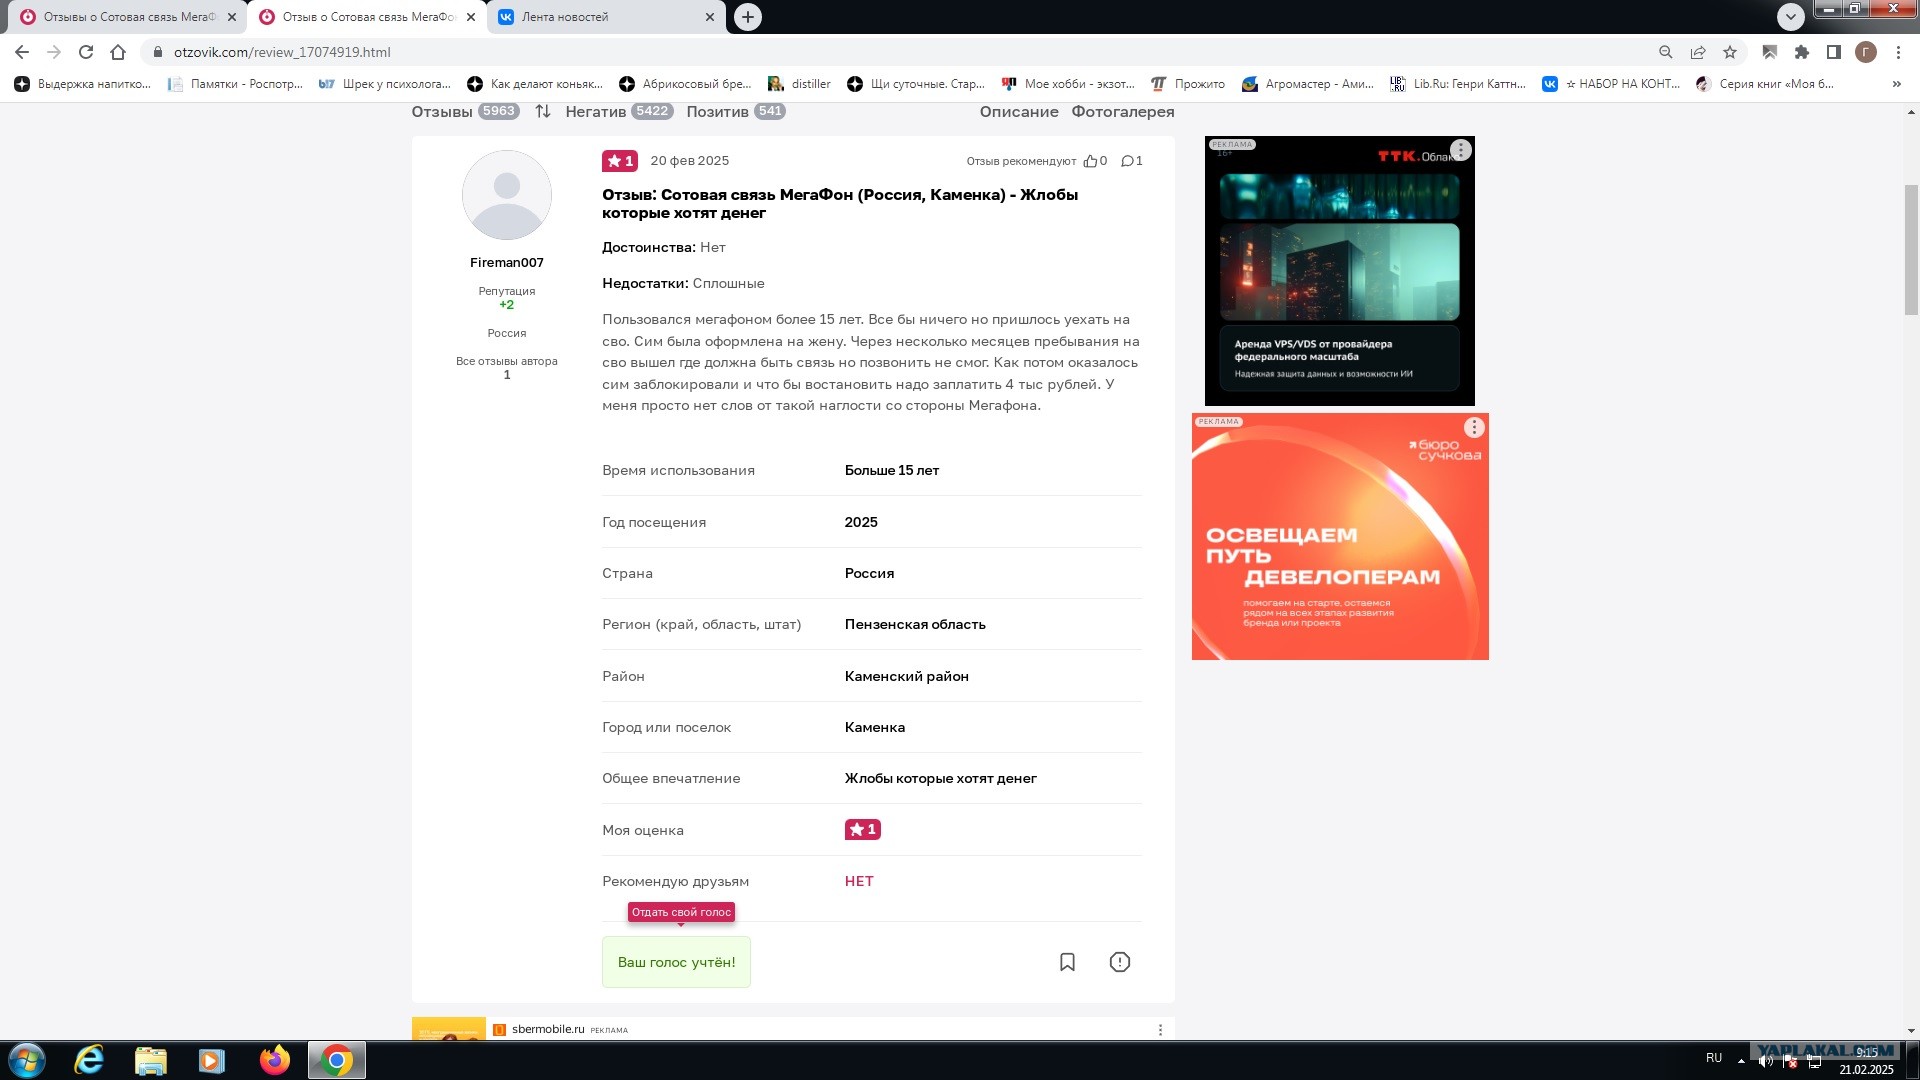Open the tab search dropdown arrow
The height and width of the screenshot is (1080, 1920).
click(1791, 17)
